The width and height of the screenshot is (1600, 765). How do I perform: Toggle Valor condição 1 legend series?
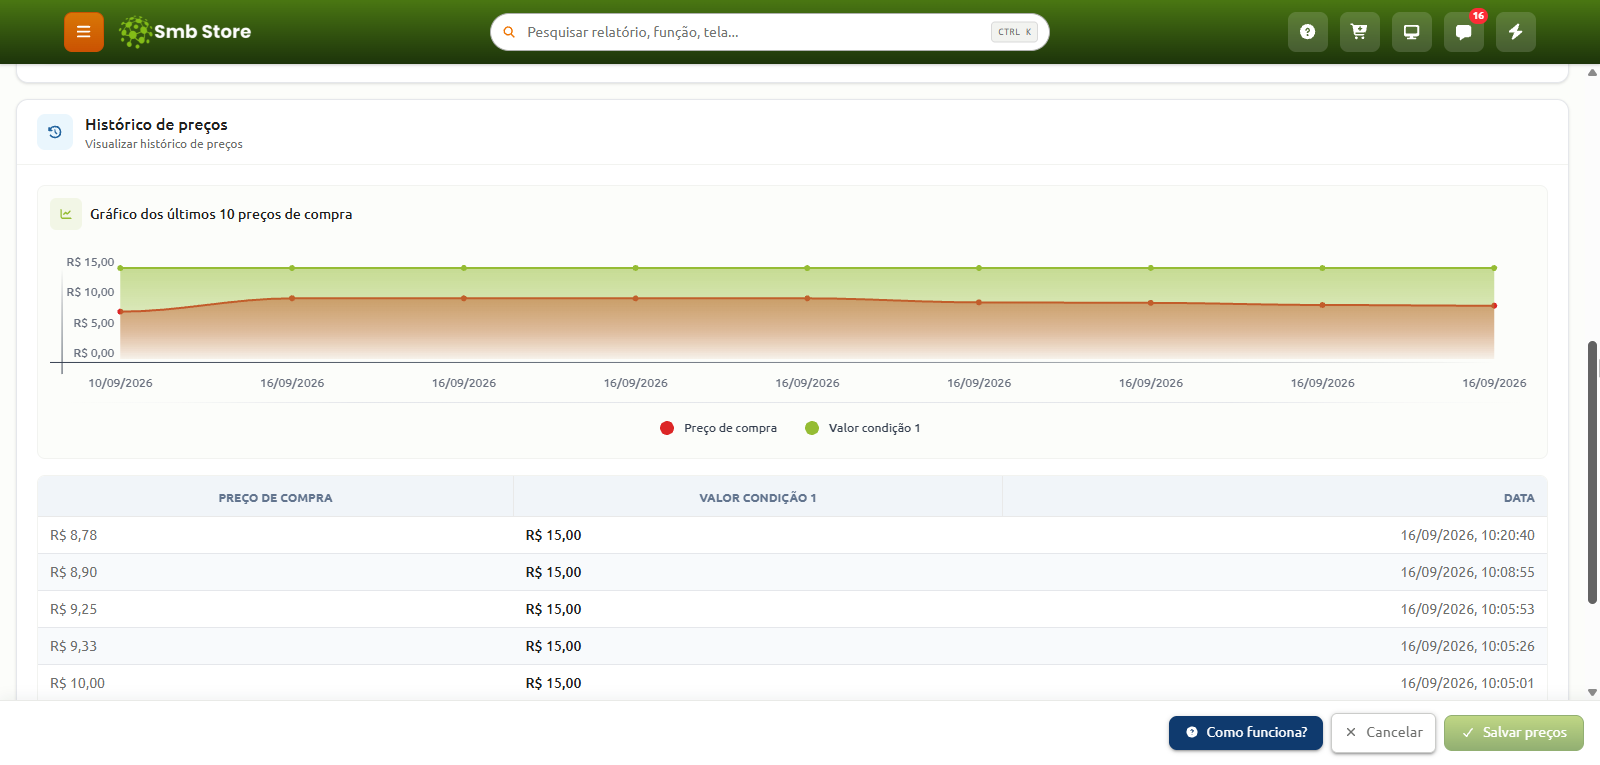point(862,428)
